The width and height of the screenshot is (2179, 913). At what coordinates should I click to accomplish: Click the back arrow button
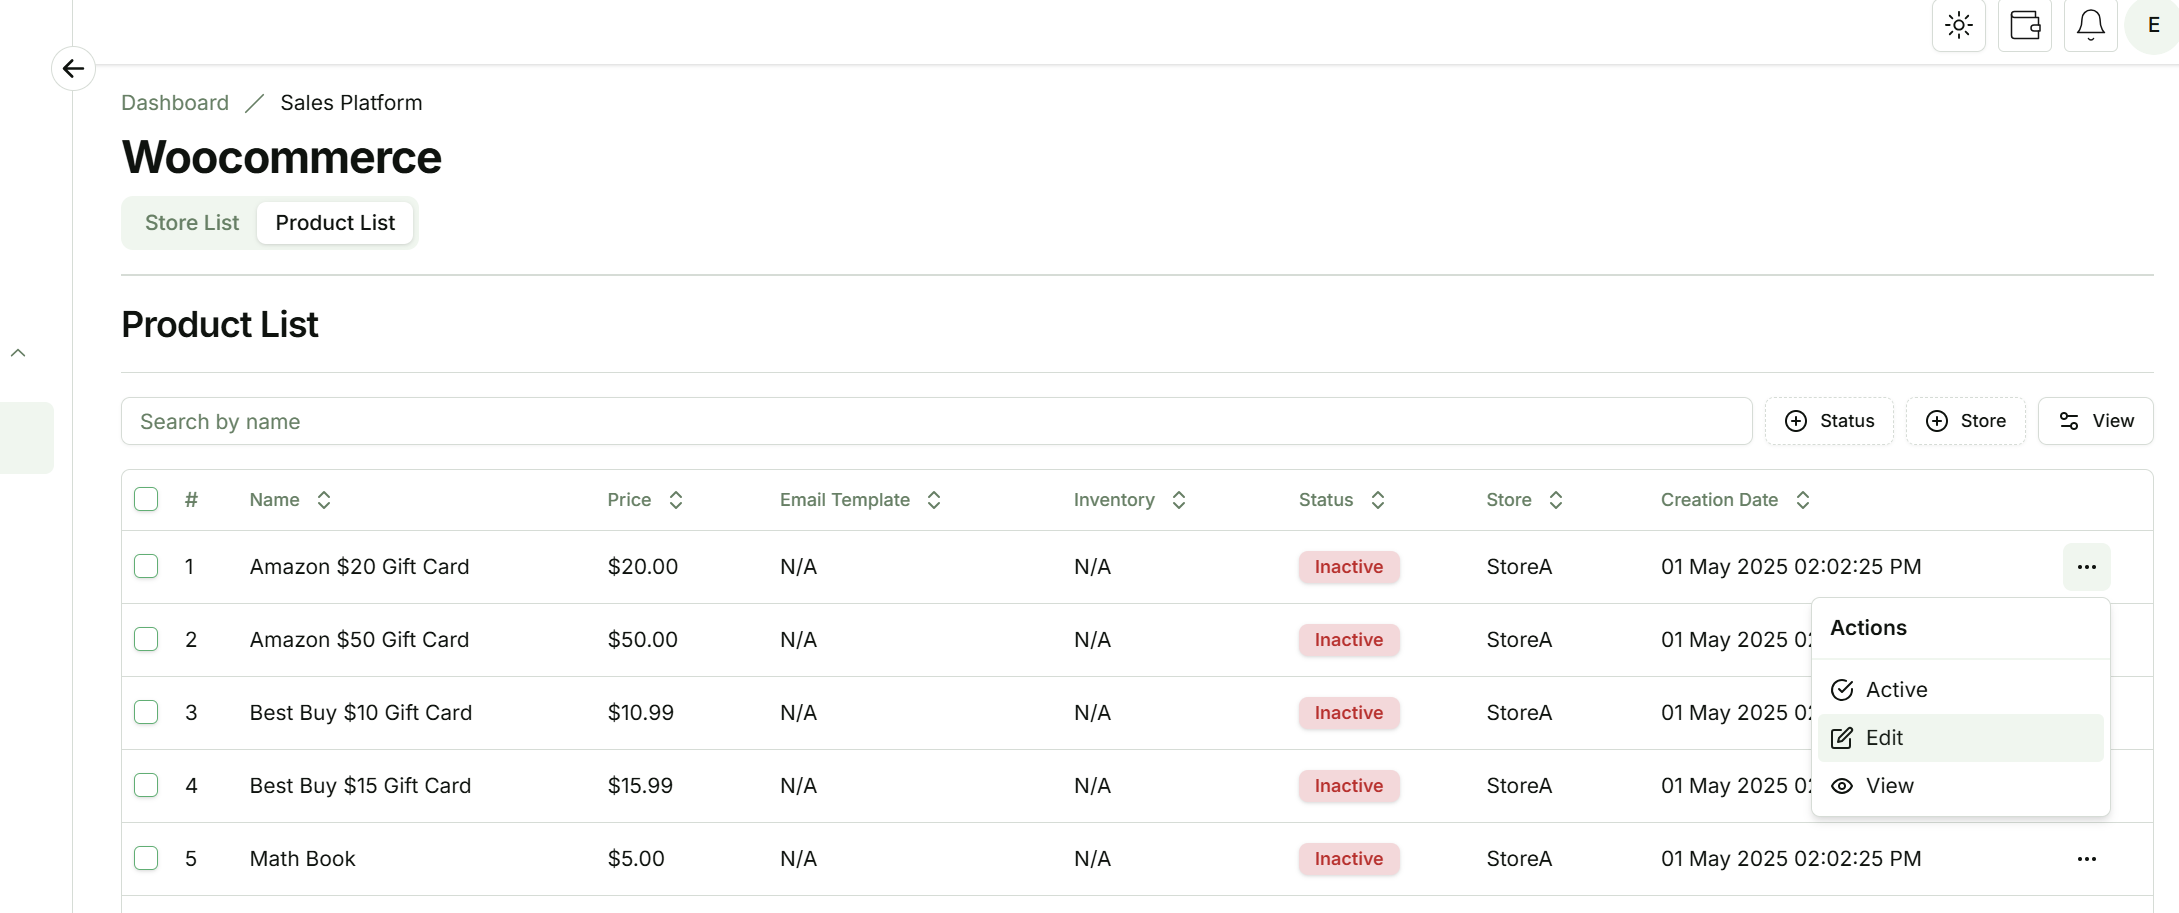(x=73, y=68)
